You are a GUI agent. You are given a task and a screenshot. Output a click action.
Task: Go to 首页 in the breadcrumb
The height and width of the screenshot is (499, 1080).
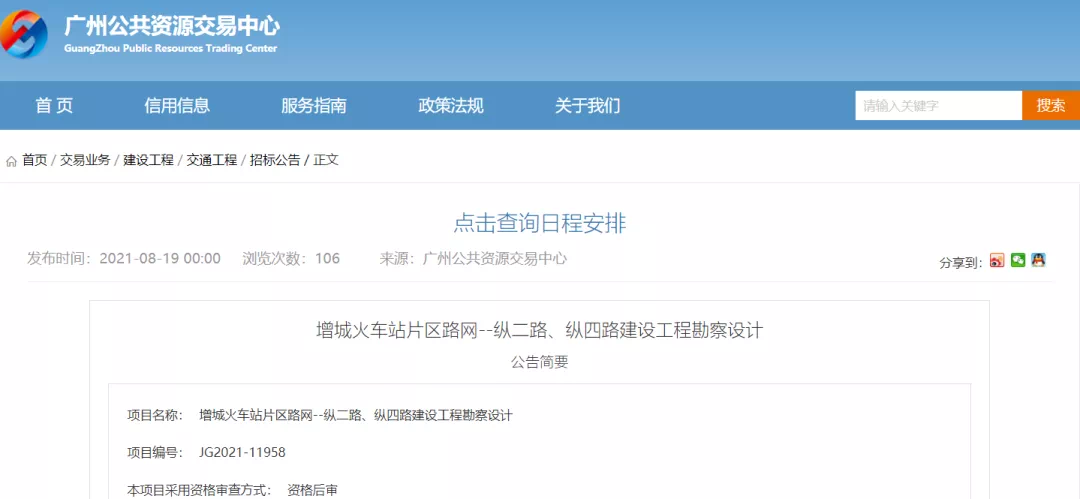(x=35, y=161)
